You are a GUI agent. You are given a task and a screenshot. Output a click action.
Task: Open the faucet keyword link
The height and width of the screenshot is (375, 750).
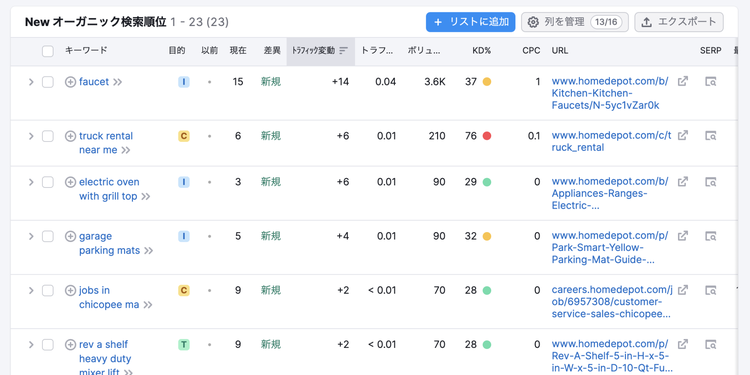pyautogui.click(x=94, y=82)
